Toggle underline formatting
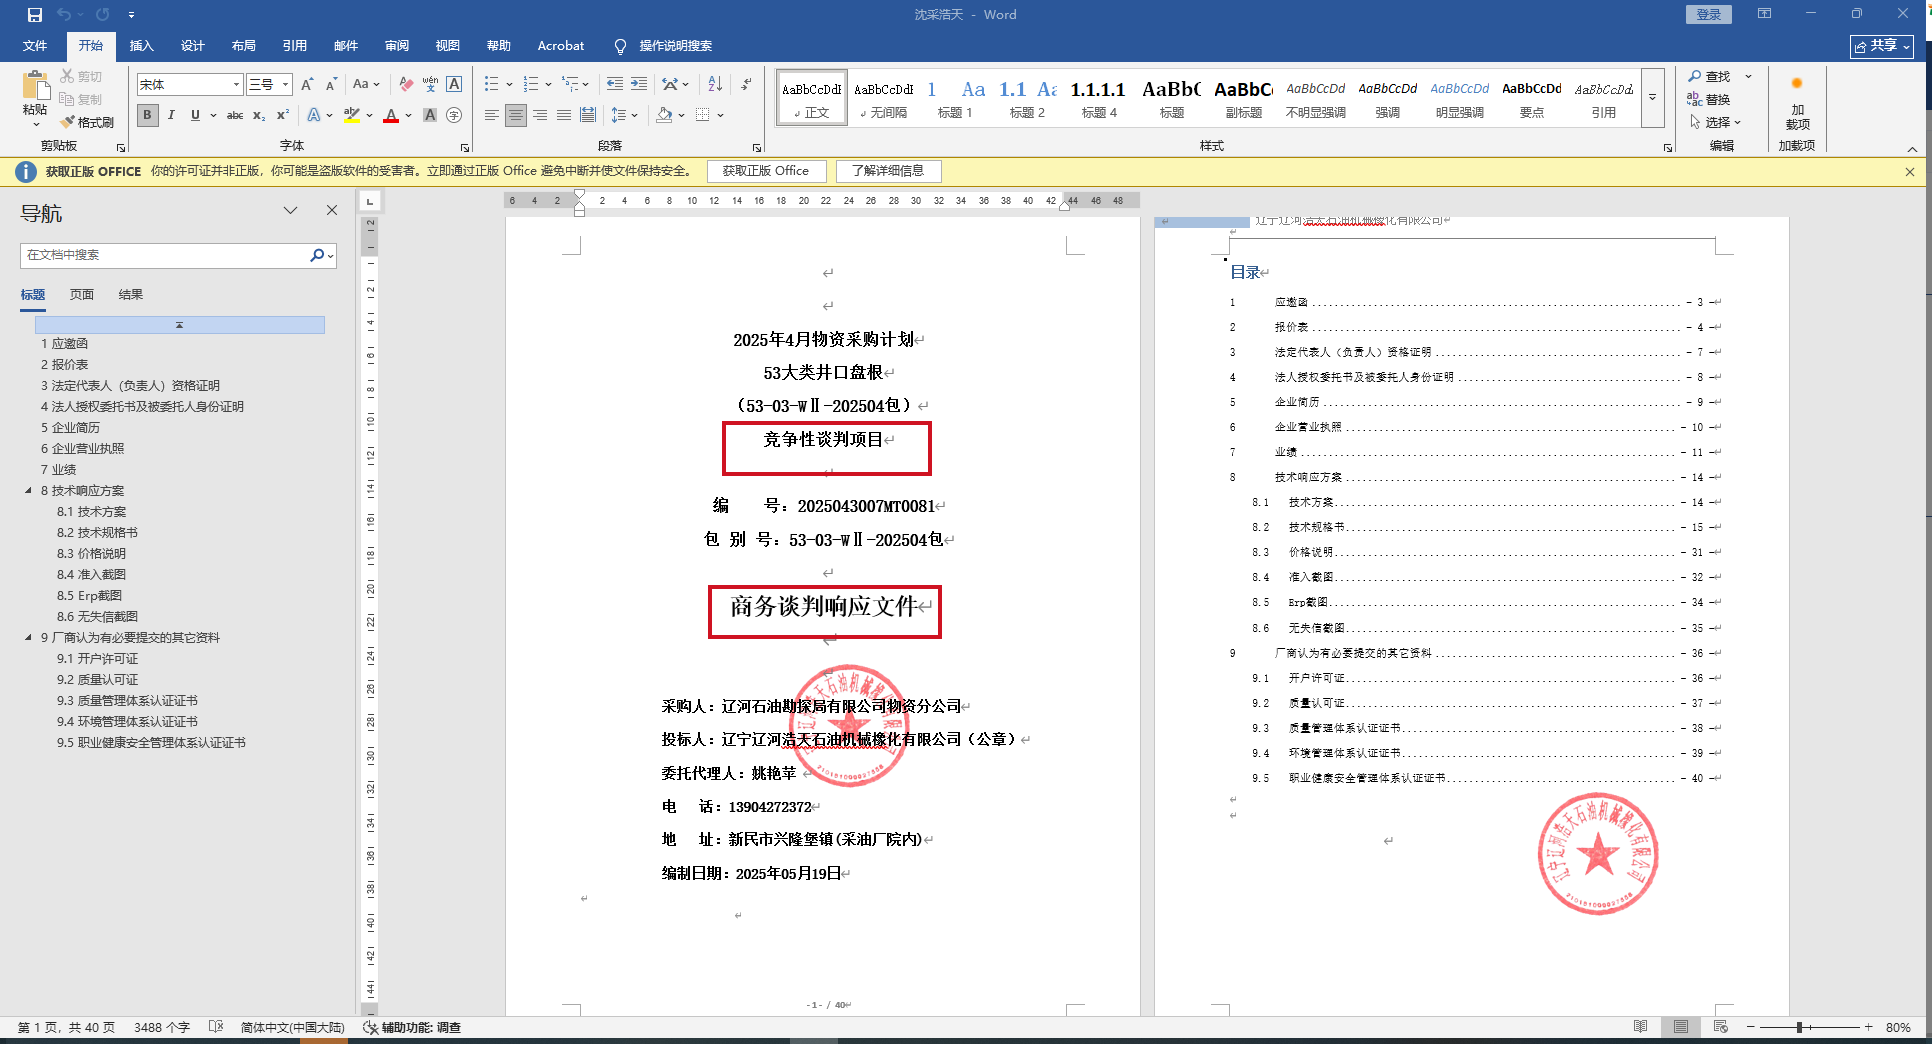The width and height of the screenshot is (1932, 1044). pos(195,115)
